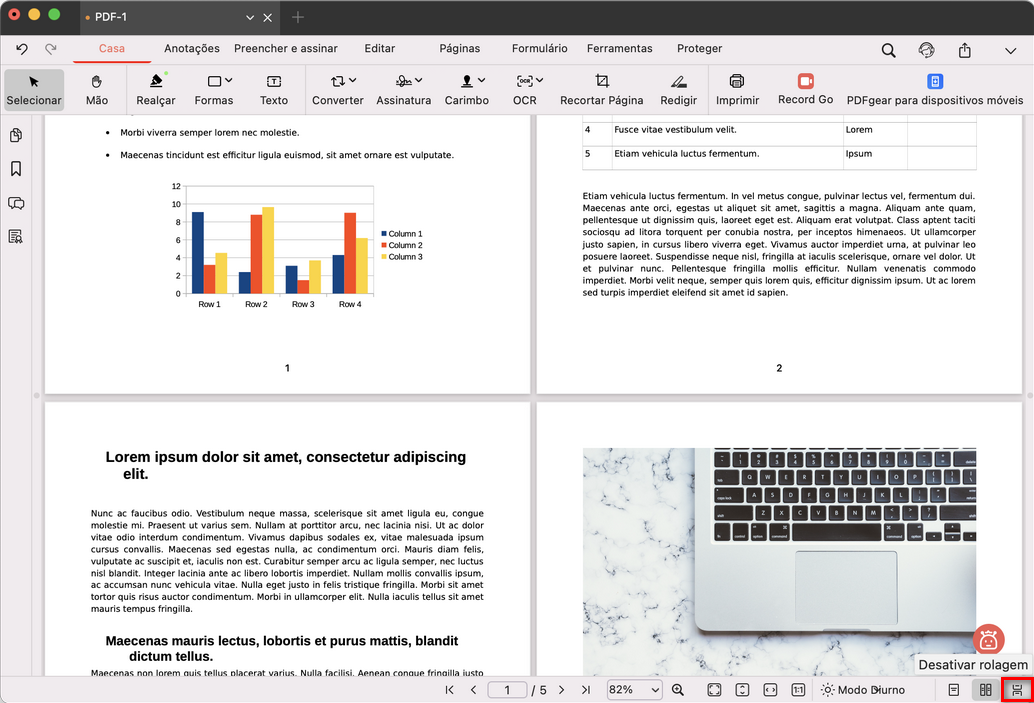The height and width of the screenshot is (703, 1034).
Task: Go to the first page
Action: [450, 690]
